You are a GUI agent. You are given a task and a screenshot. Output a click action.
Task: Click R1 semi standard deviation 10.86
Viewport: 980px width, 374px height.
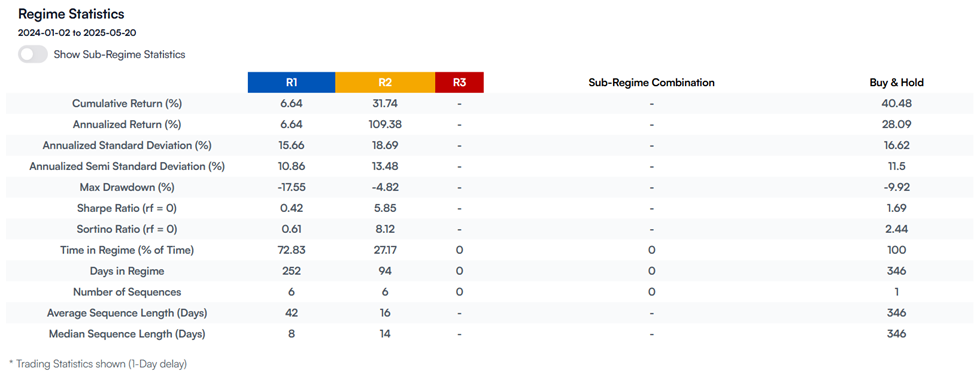tap(291, 166)
